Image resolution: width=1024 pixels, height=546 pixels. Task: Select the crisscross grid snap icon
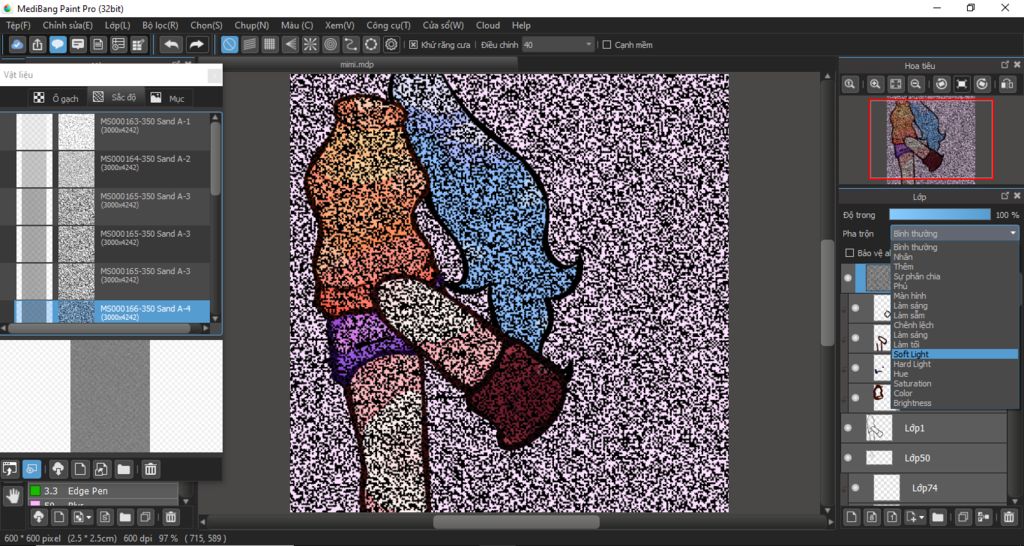pyautogui.click(x=270, y=44)
